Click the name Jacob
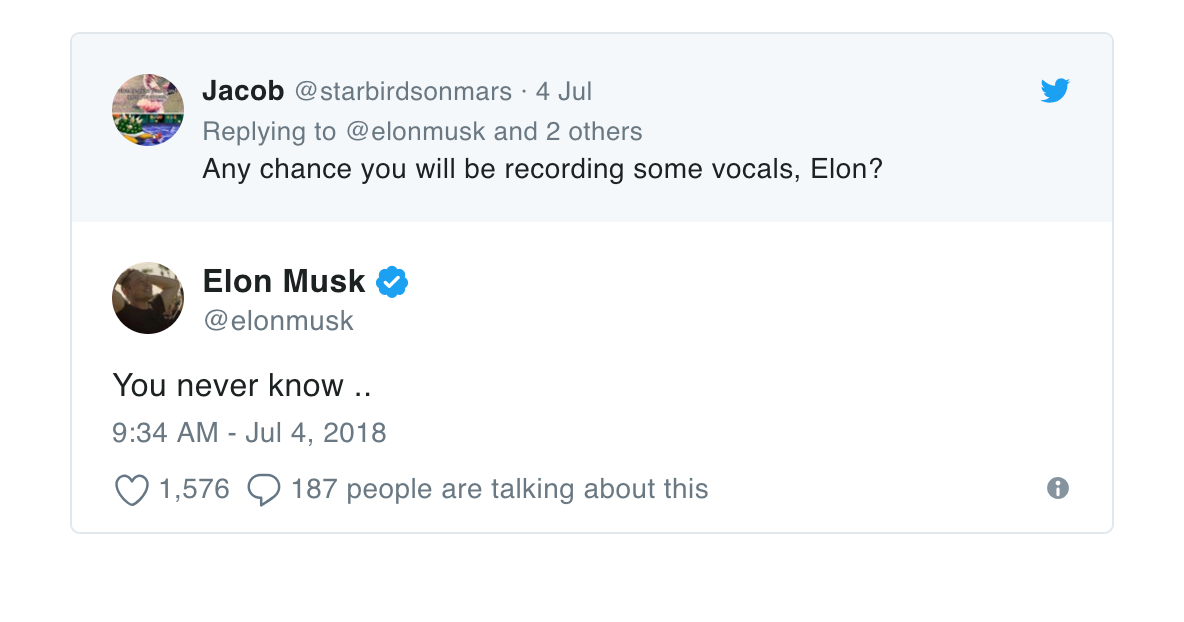The width and height of the screenshot is (1184, 622). coord(243,91)
